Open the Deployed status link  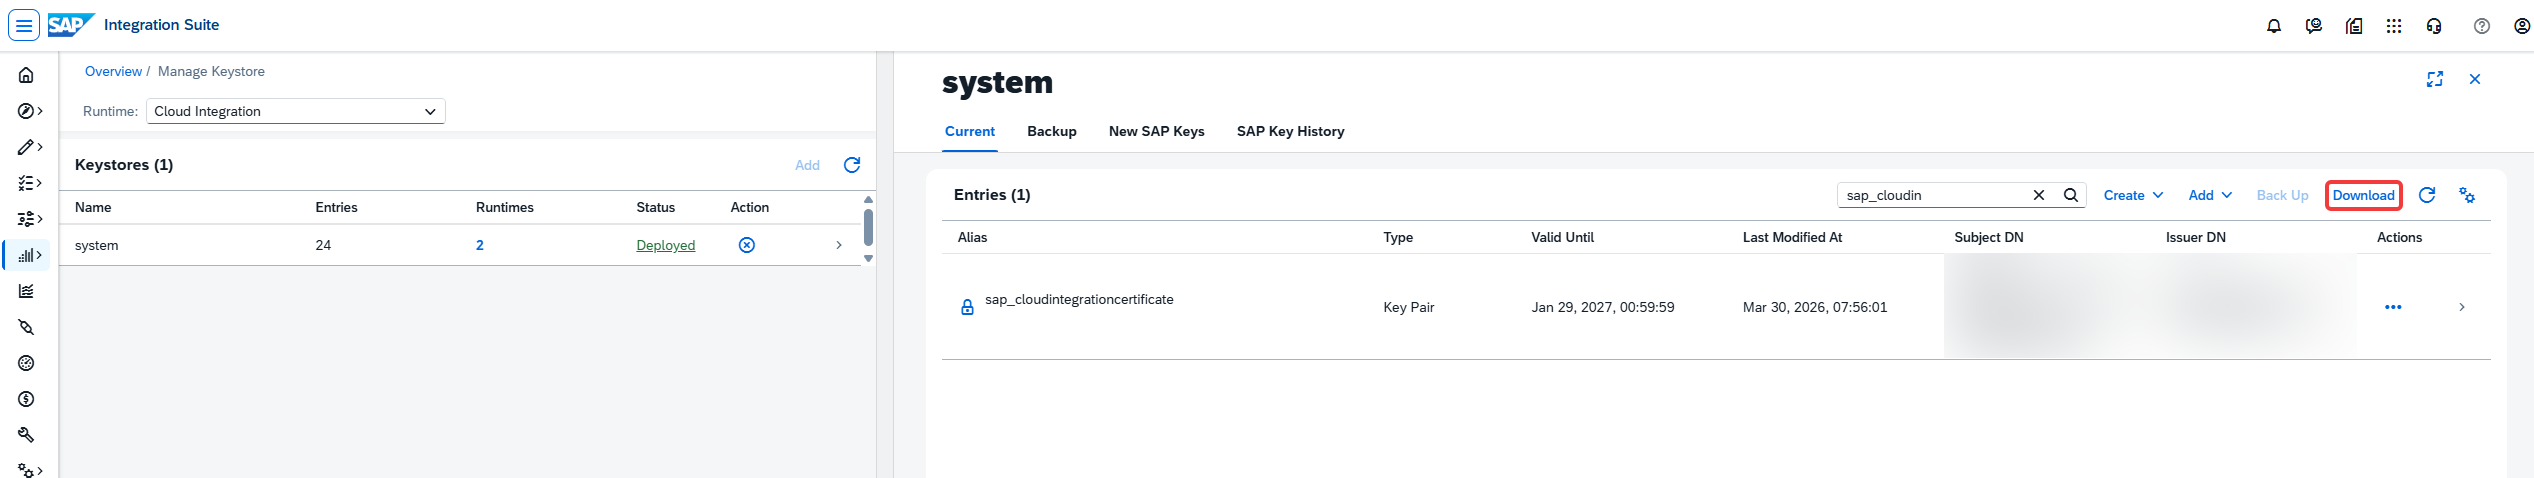tap(666, 245)
